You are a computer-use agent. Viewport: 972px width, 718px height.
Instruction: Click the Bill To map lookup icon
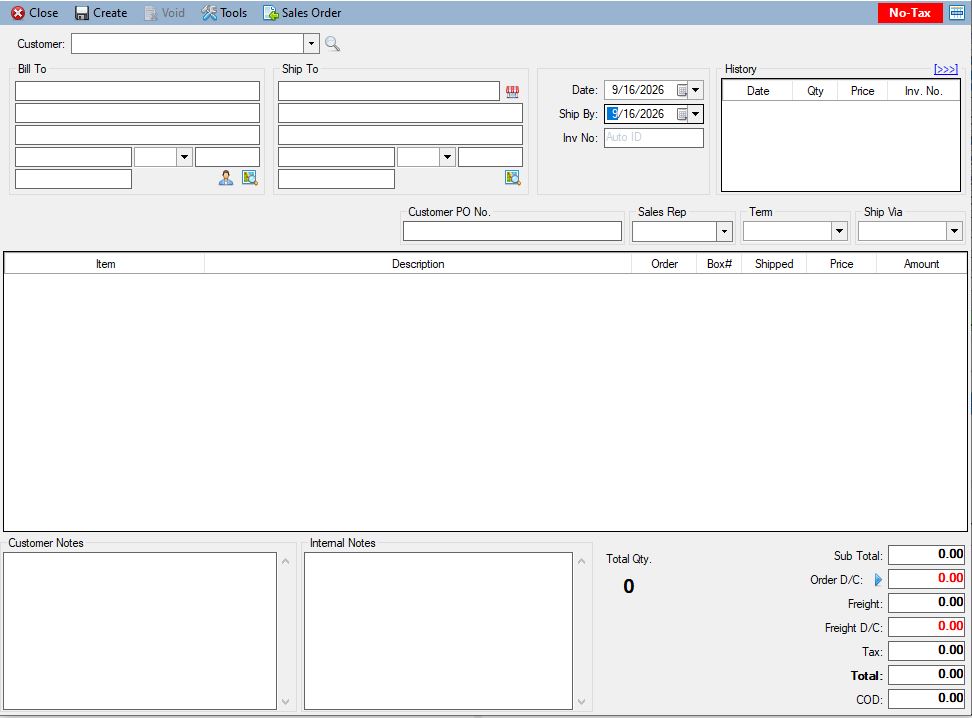250,178
